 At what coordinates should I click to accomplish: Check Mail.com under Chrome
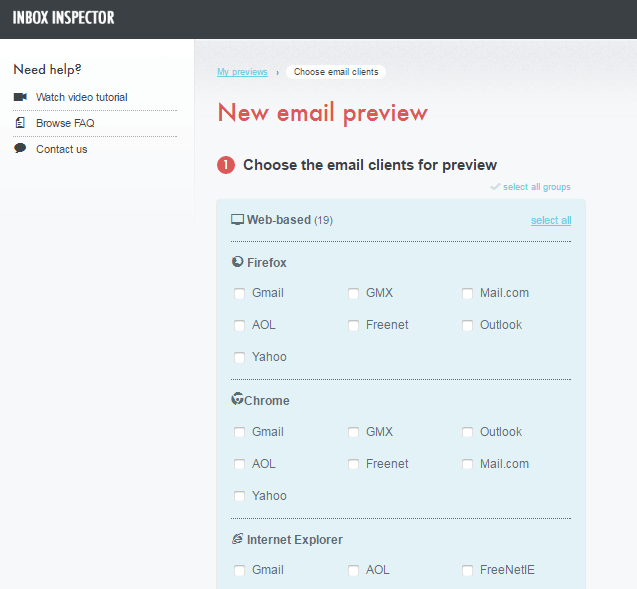(467, 464)
